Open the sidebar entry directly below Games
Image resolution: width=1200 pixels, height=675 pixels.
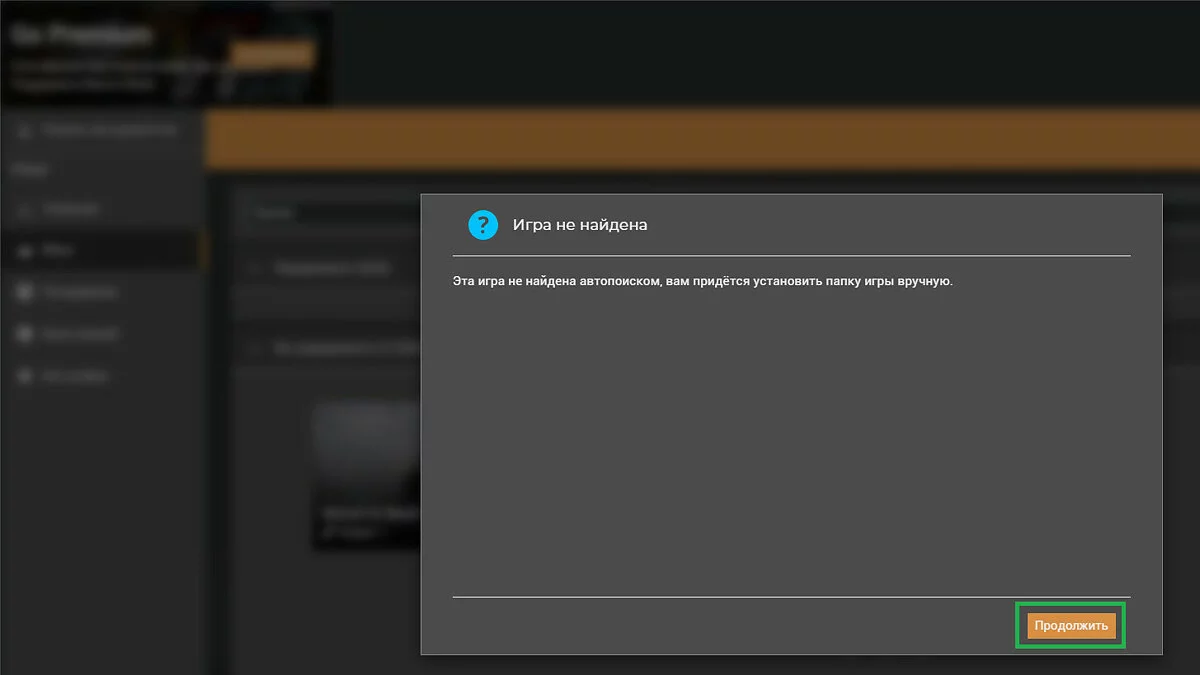tap(80, 293)
